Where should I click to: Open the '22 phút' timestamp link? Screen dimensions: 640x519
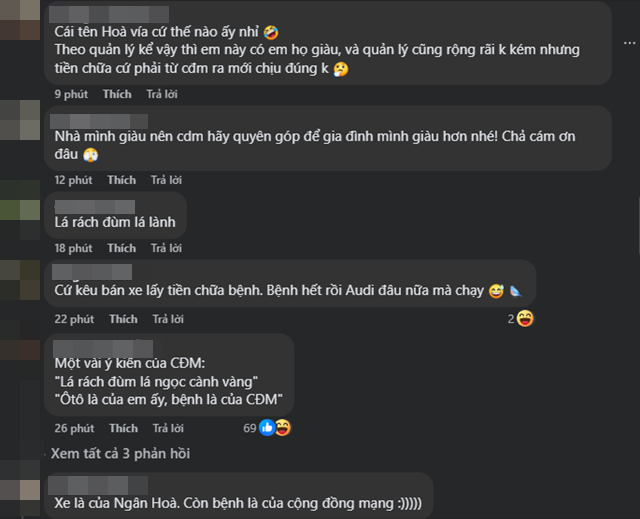(x=74, y=319)
